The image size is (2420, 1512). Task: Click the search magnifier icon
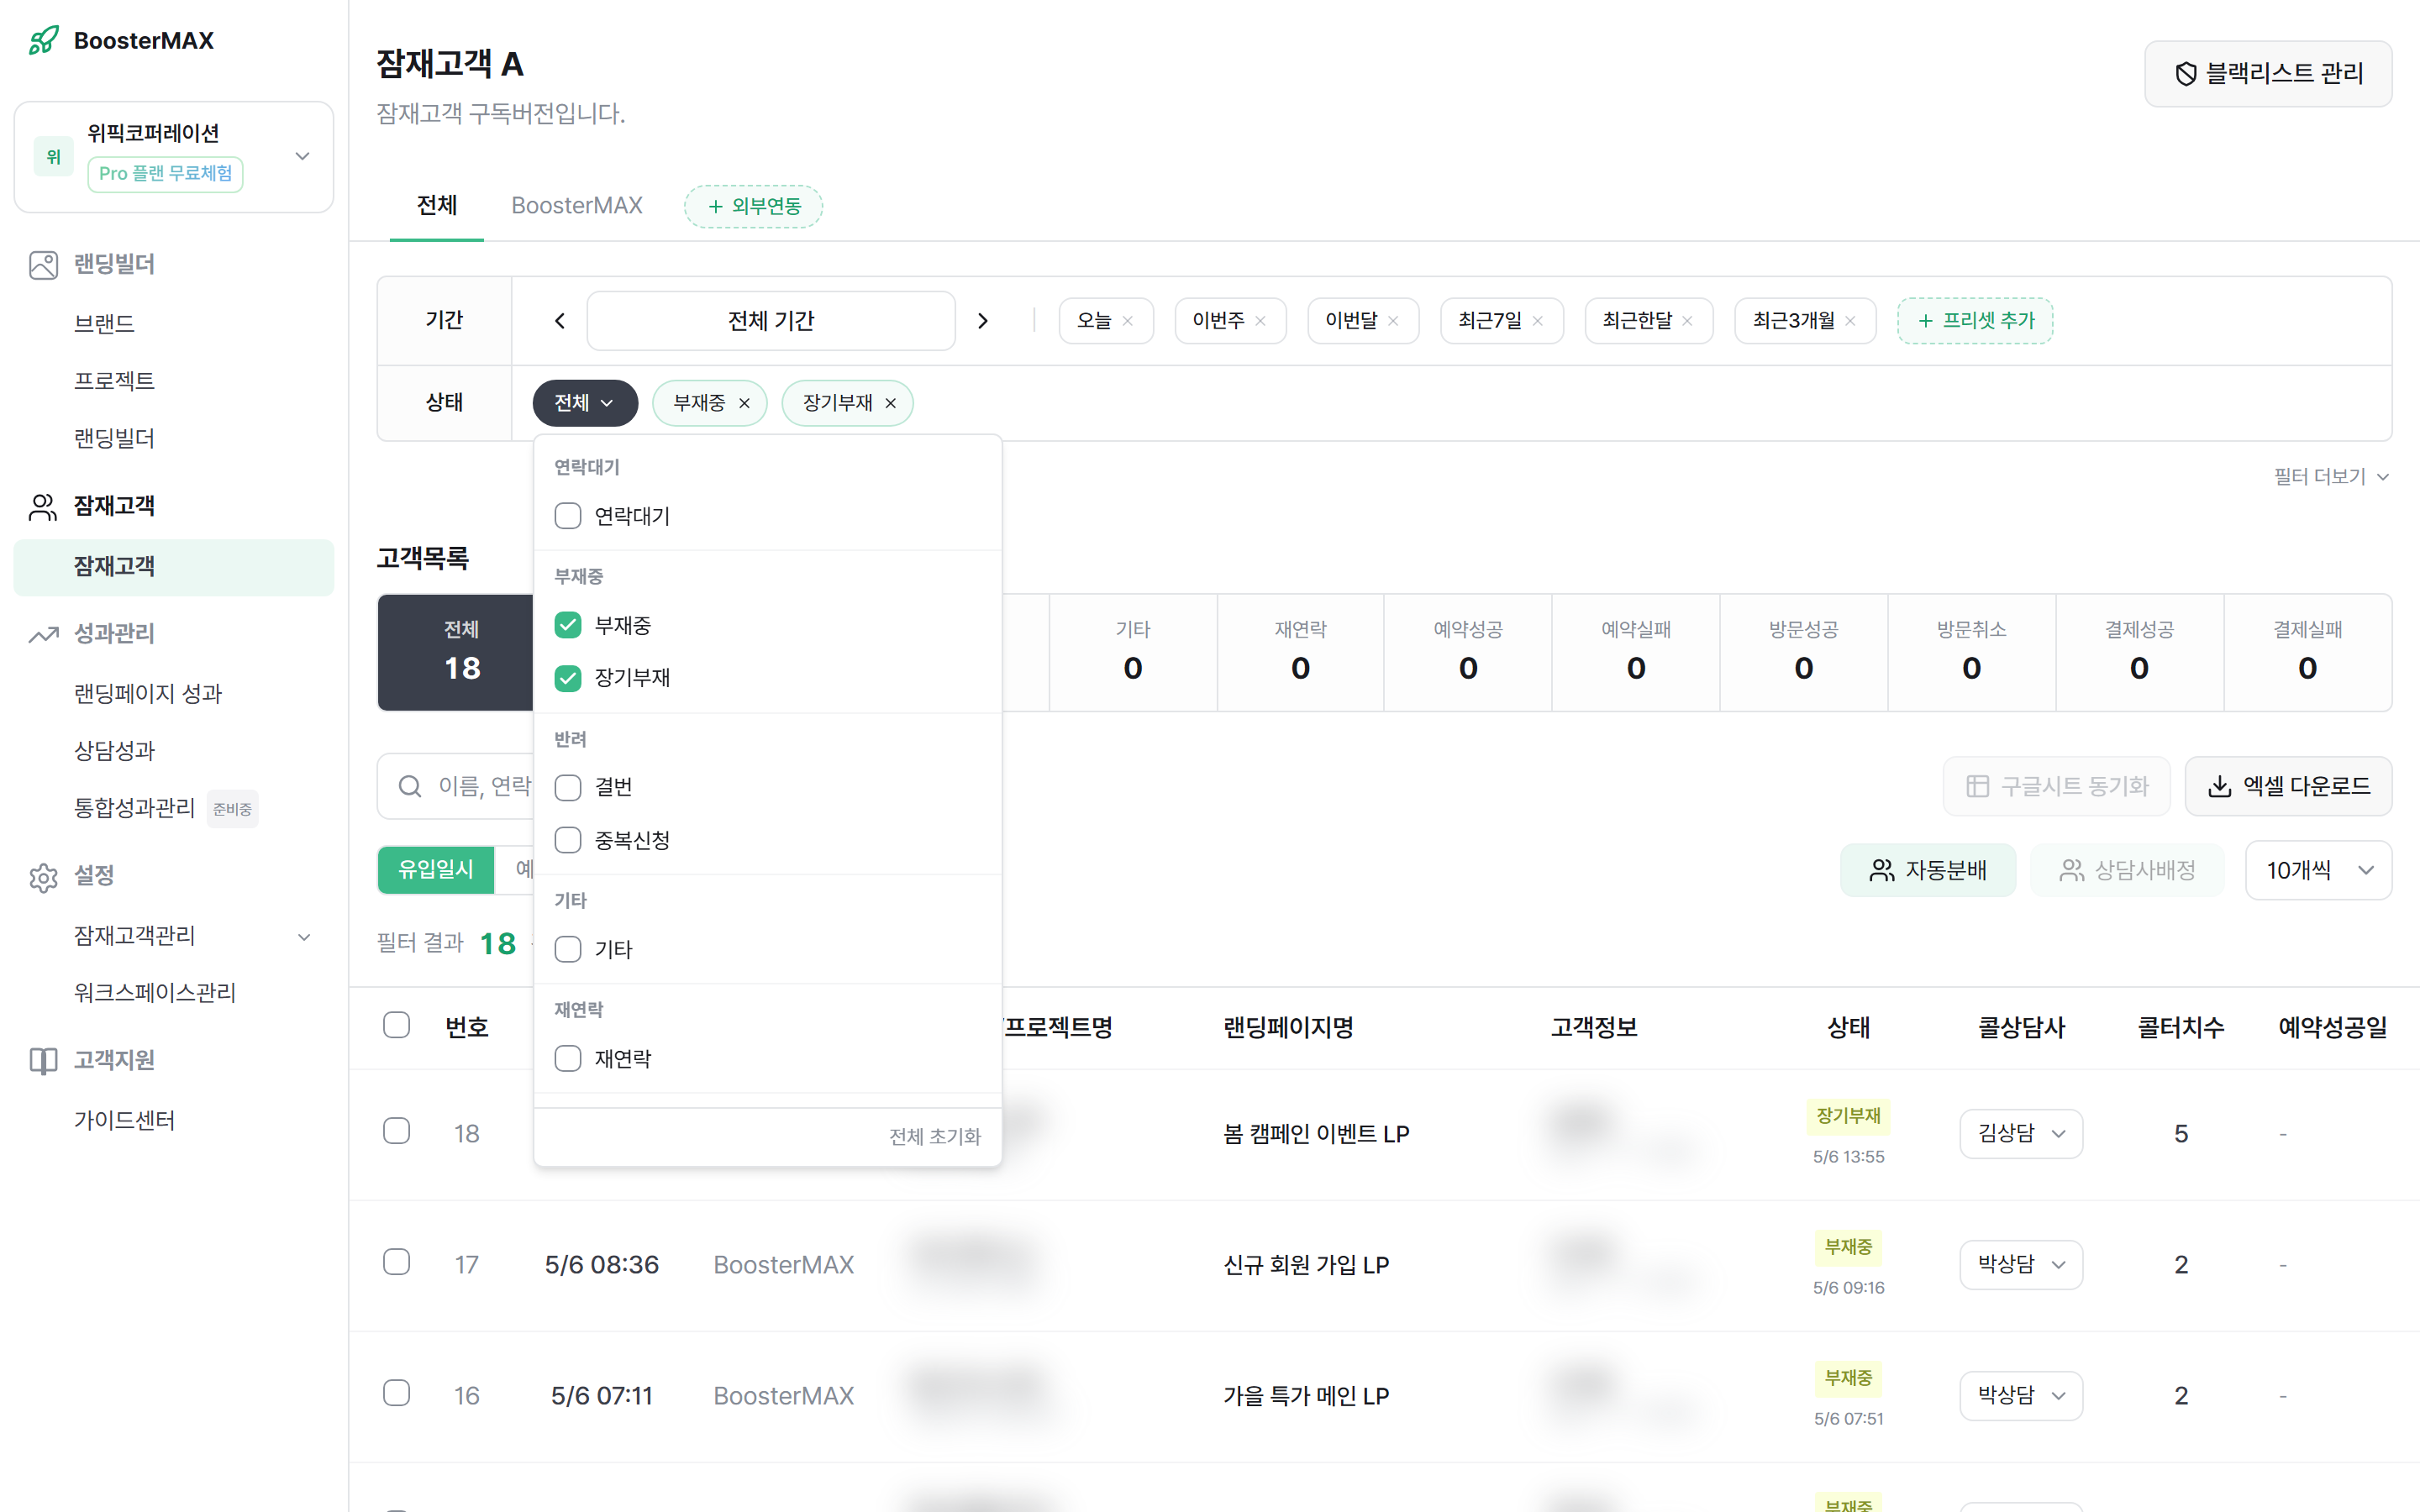click(x=410, y=787)
